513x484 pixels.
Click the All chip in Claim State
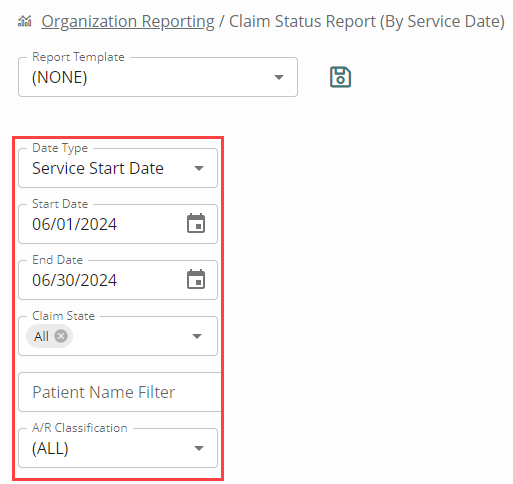pyautogui.click(x=41, y=336)
